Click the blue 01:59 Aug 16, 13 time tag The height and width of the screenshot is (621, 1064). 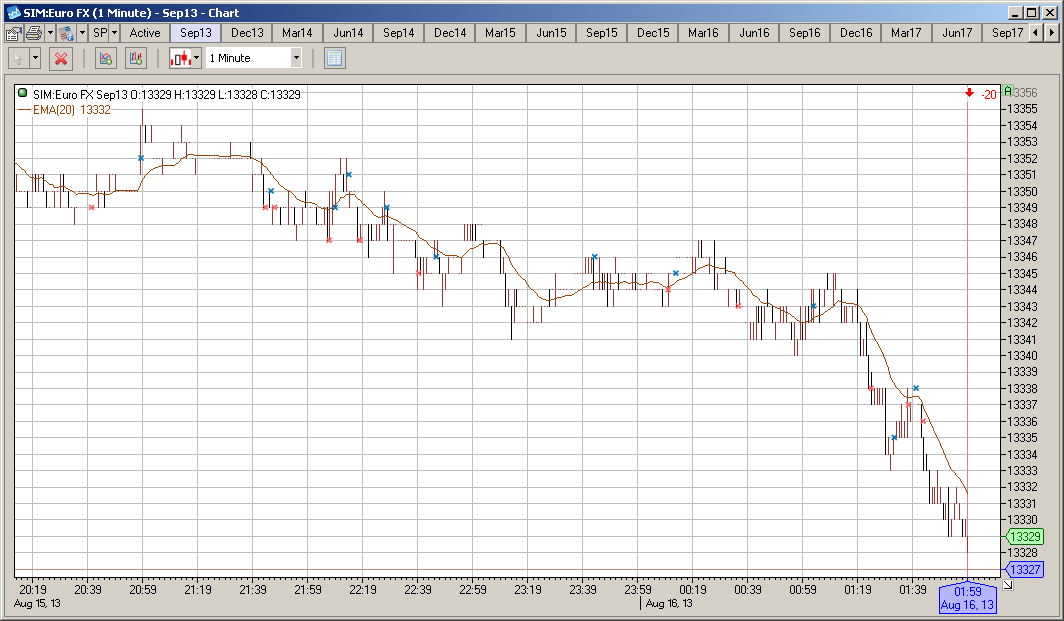[967, 598]
